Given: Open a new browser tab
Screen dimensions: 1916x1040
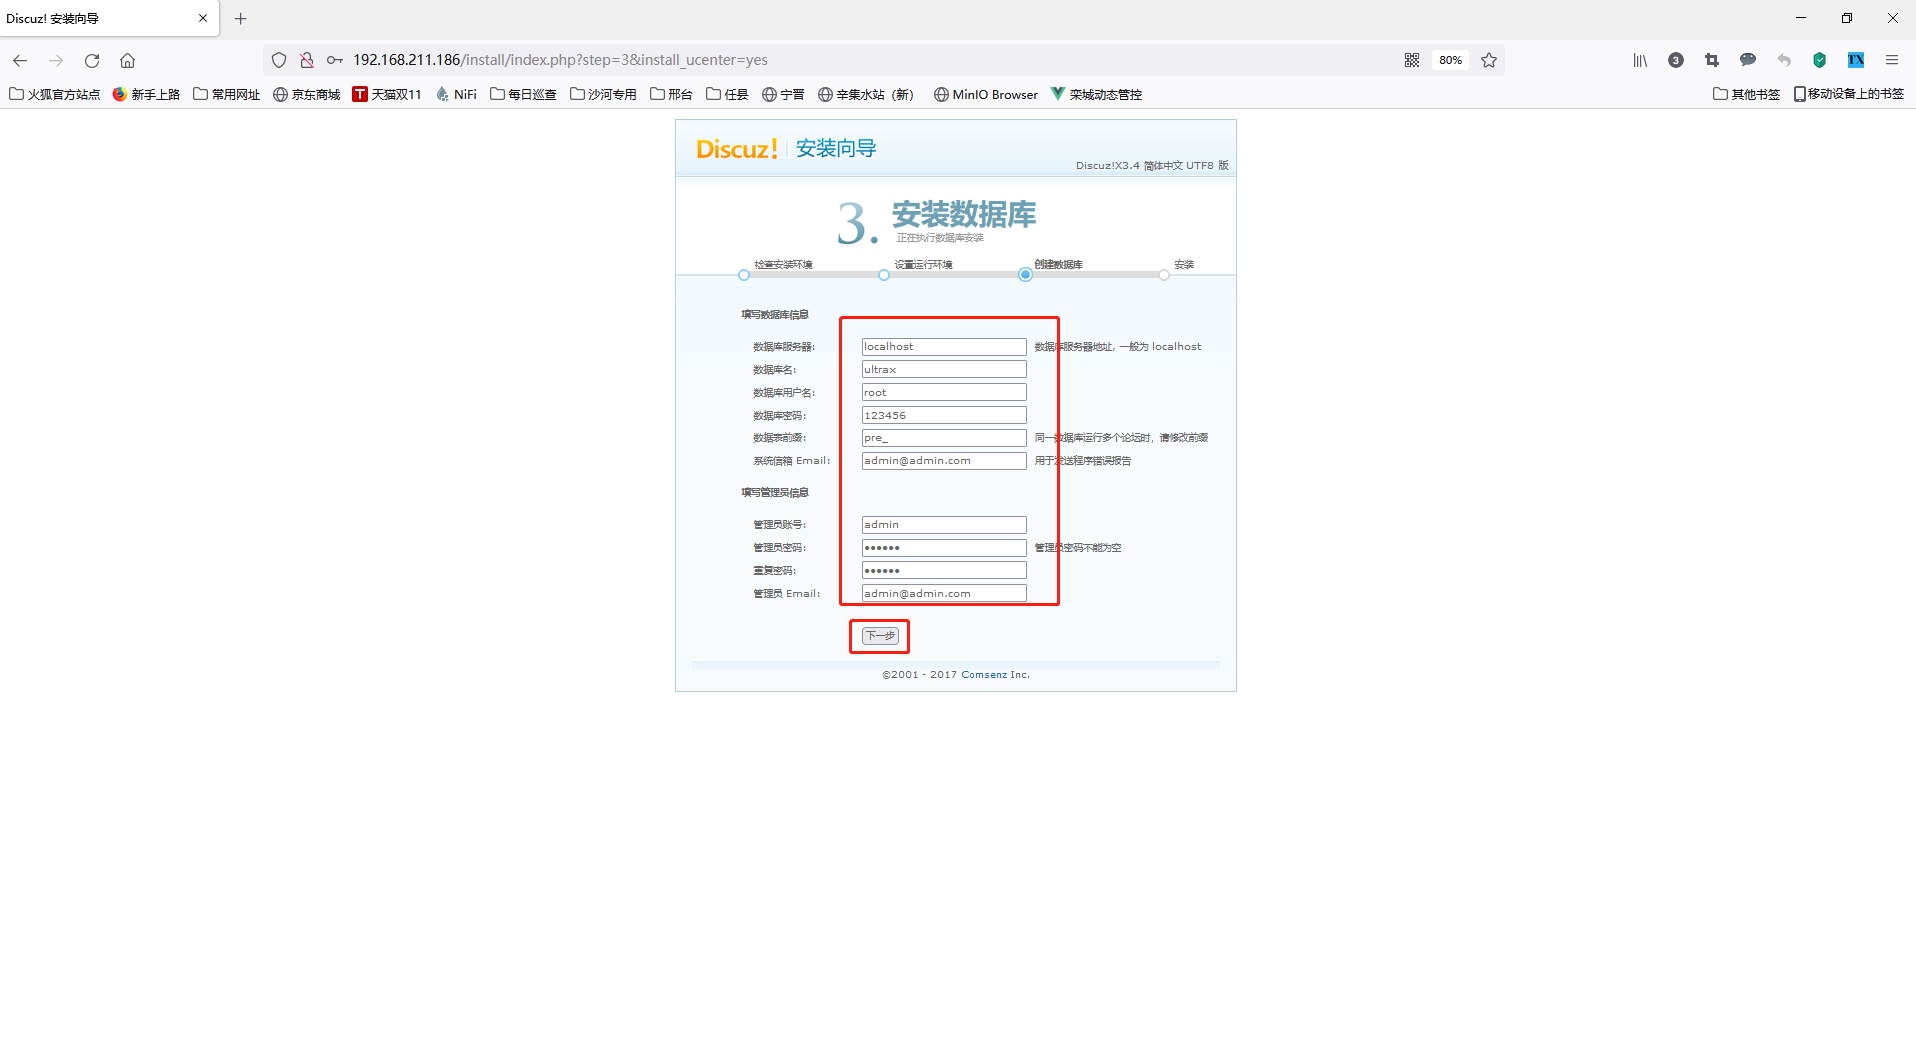Looking at the screenshot, I should point(241,18).
